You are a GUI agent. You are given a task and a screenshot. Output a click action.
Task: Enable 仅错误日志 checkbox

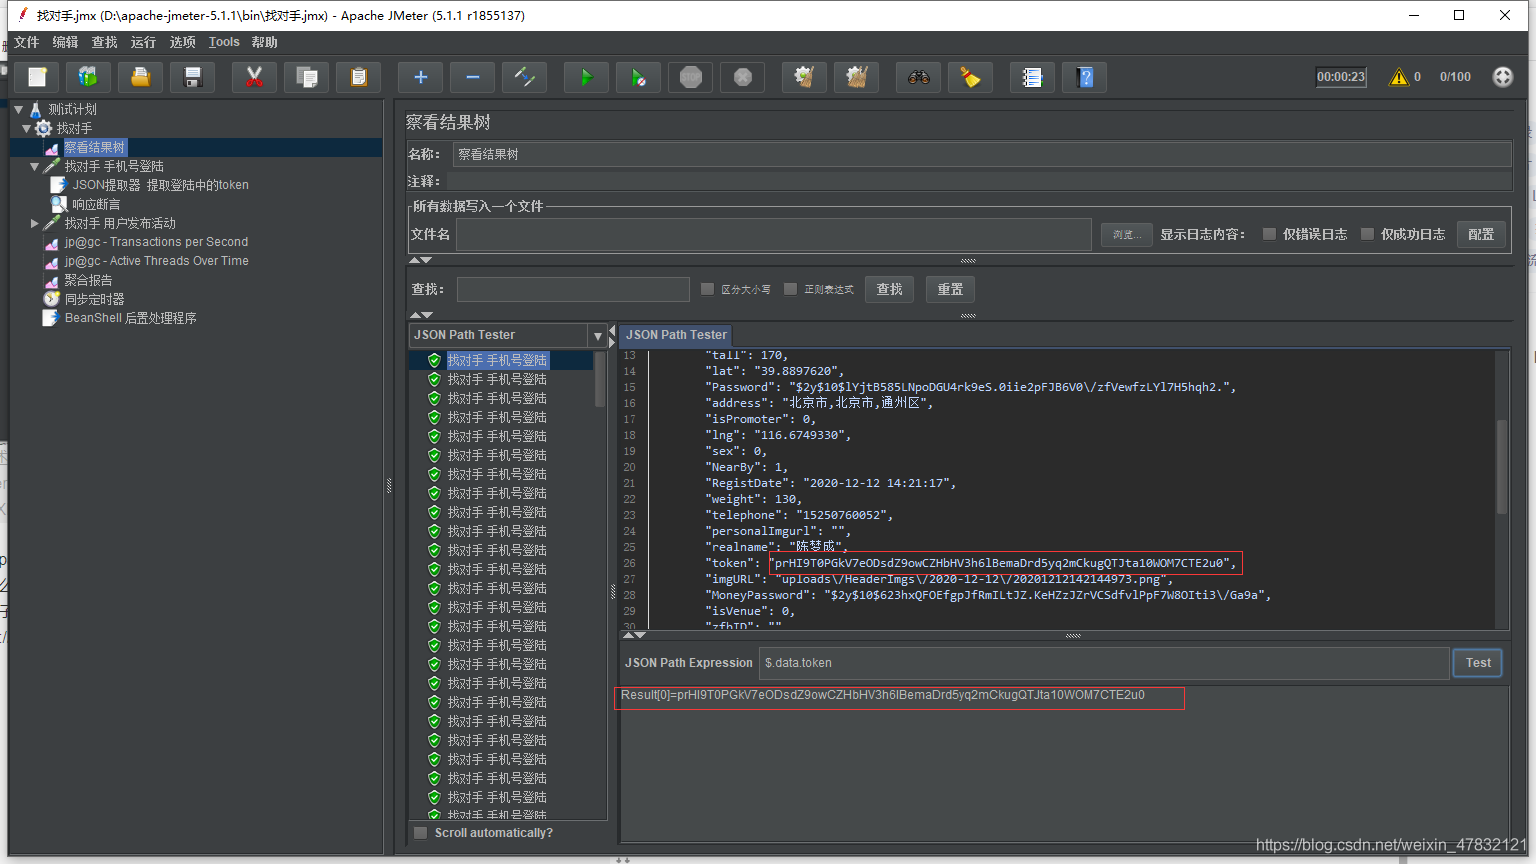pos(1269,234)
